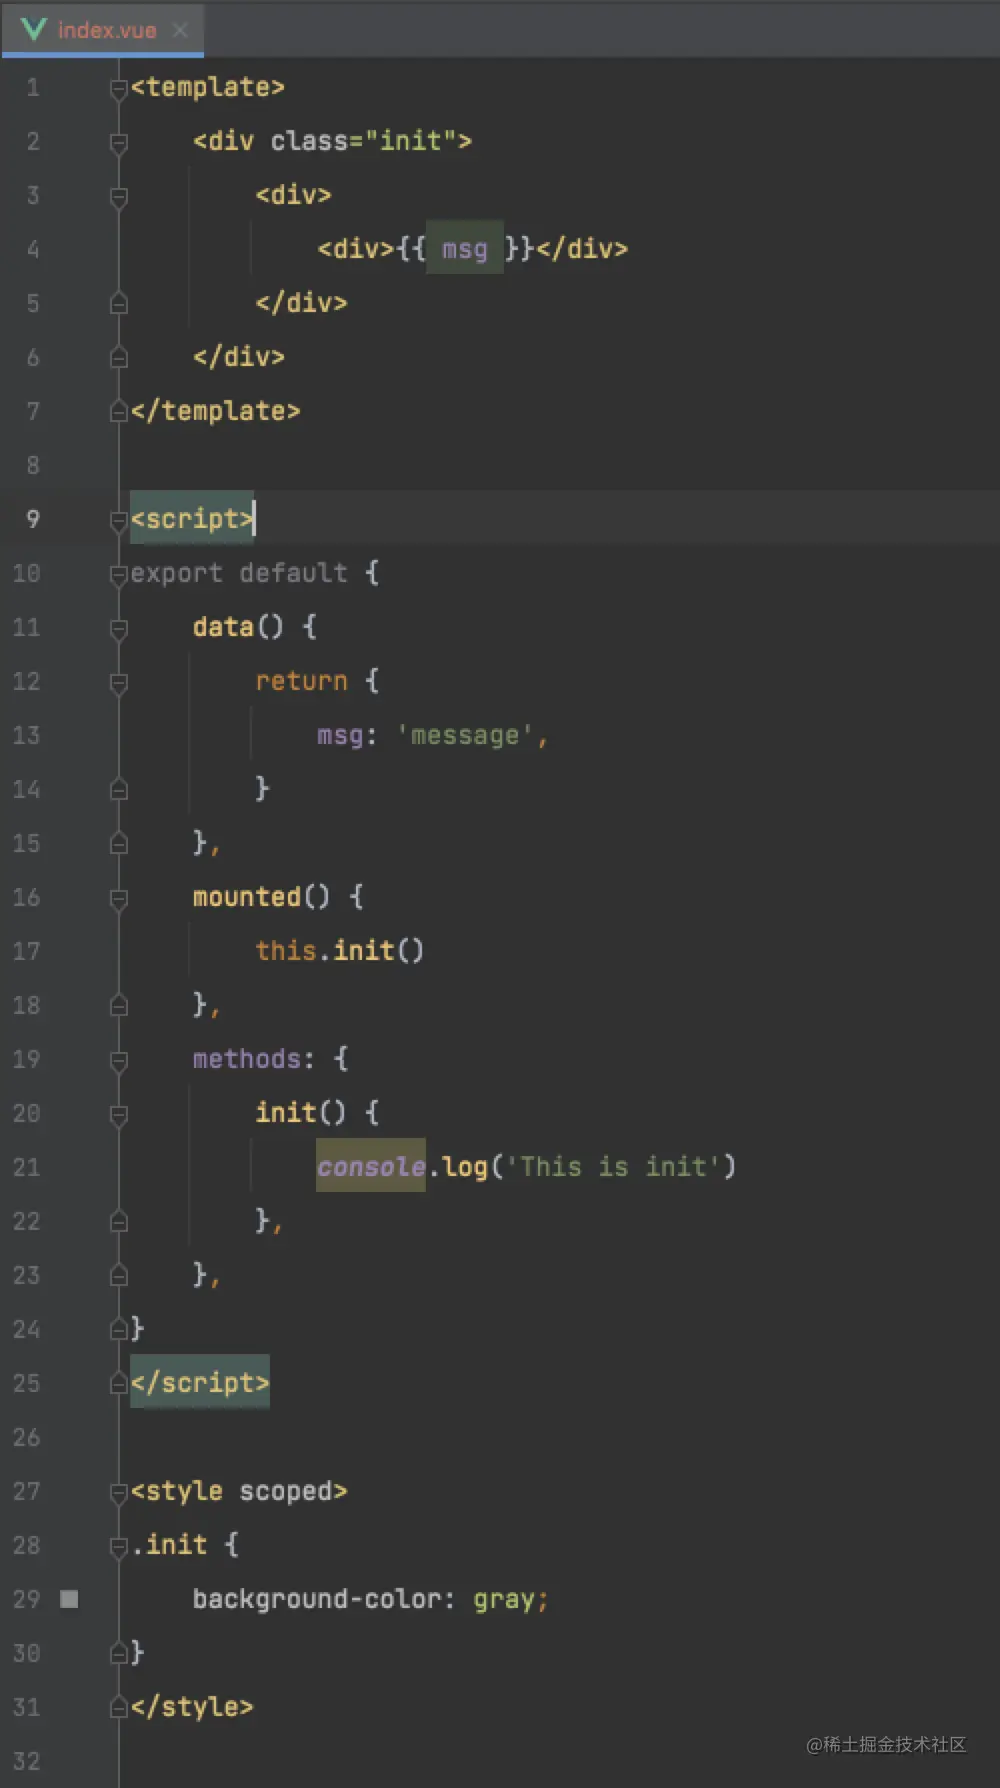Collapse the template block fold marker, line 1
The image size is (1000, 1788).
coord(119,89)
